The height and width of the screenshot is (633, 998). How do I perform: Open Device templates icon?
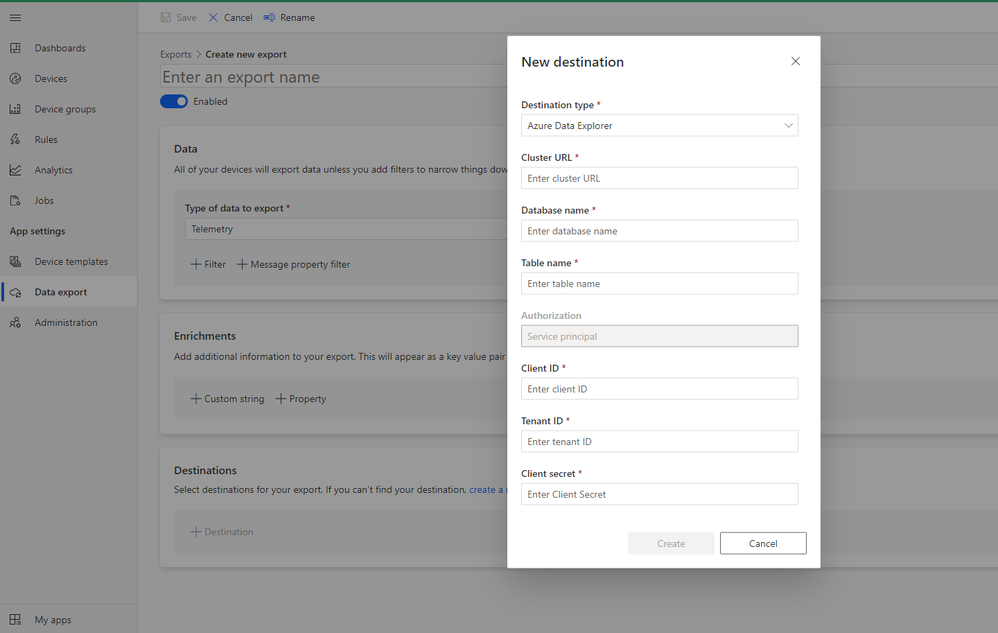15,262
